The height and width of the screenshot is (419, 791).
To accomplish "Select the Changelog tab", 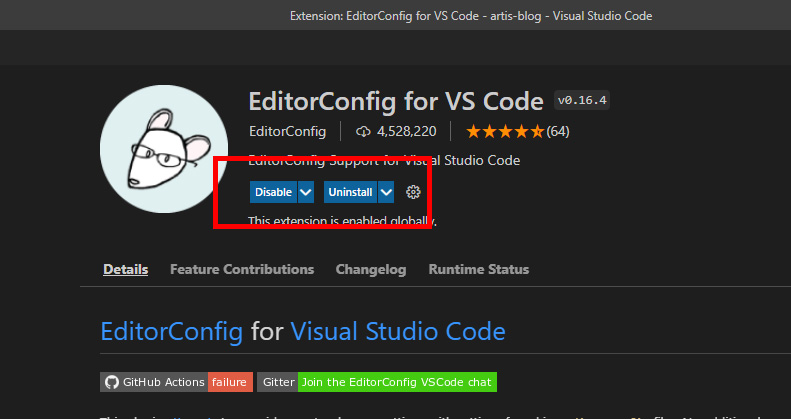I will click(x=371, y=269).
